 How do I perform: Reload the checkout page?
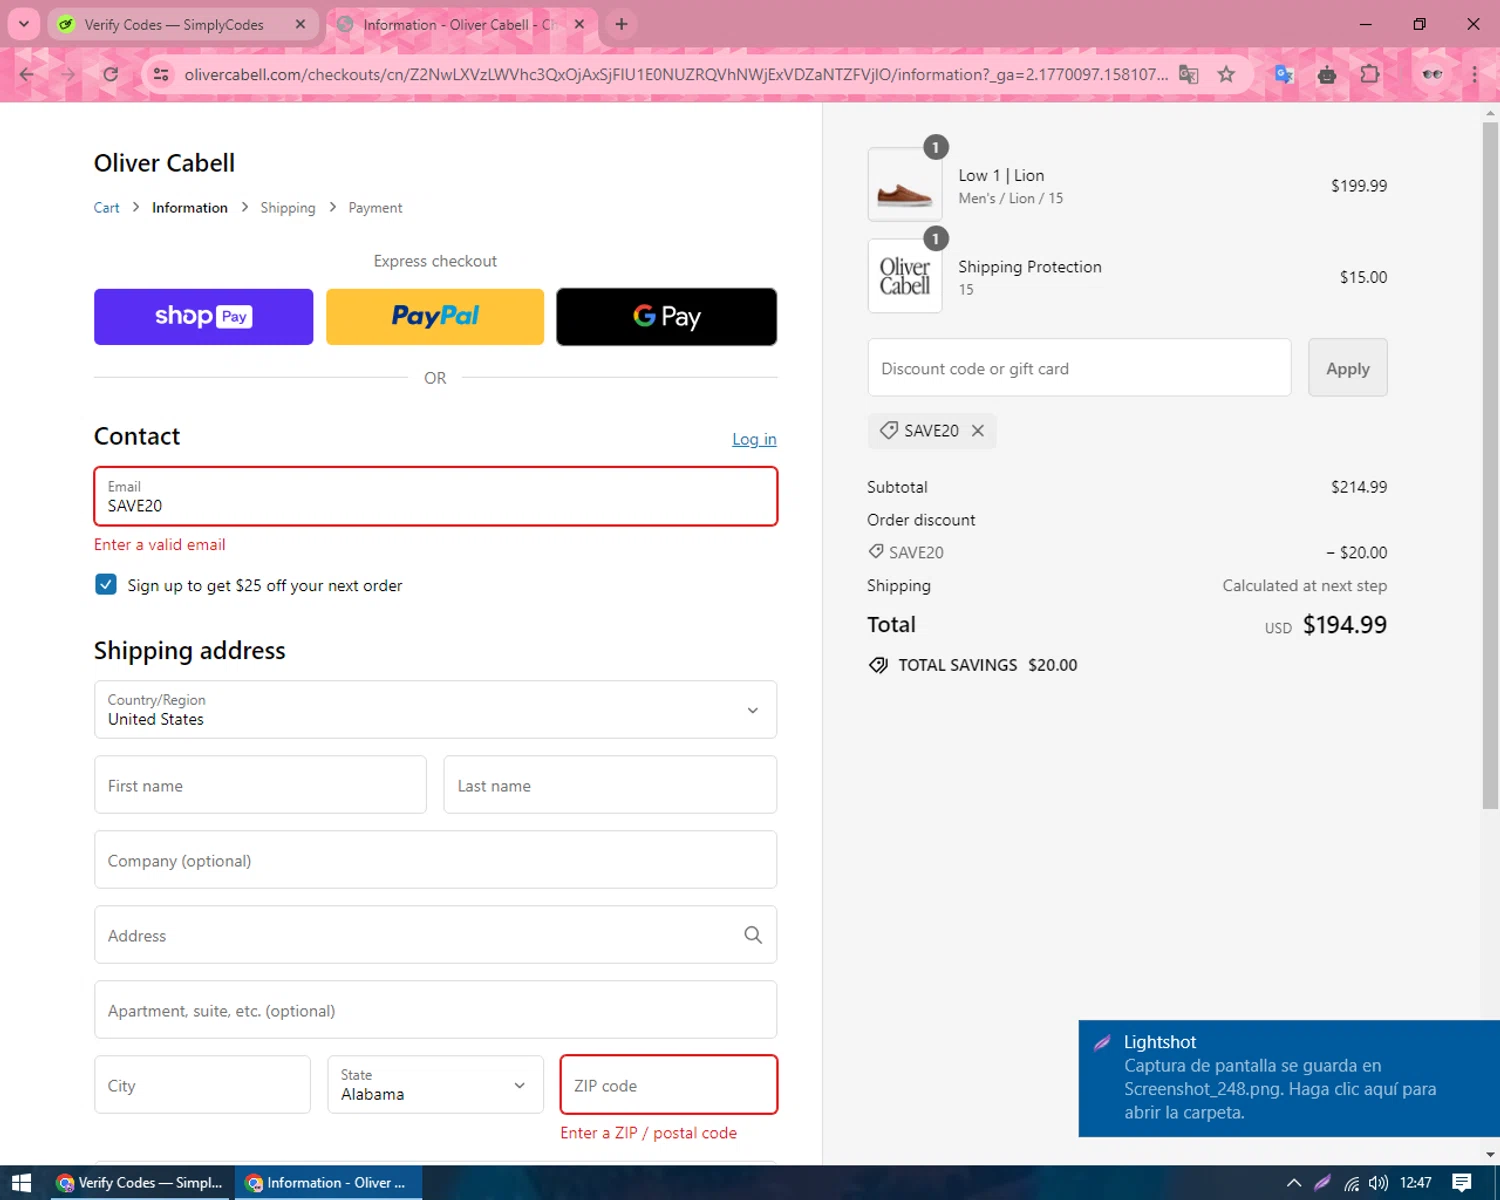[x=110, y=74]
